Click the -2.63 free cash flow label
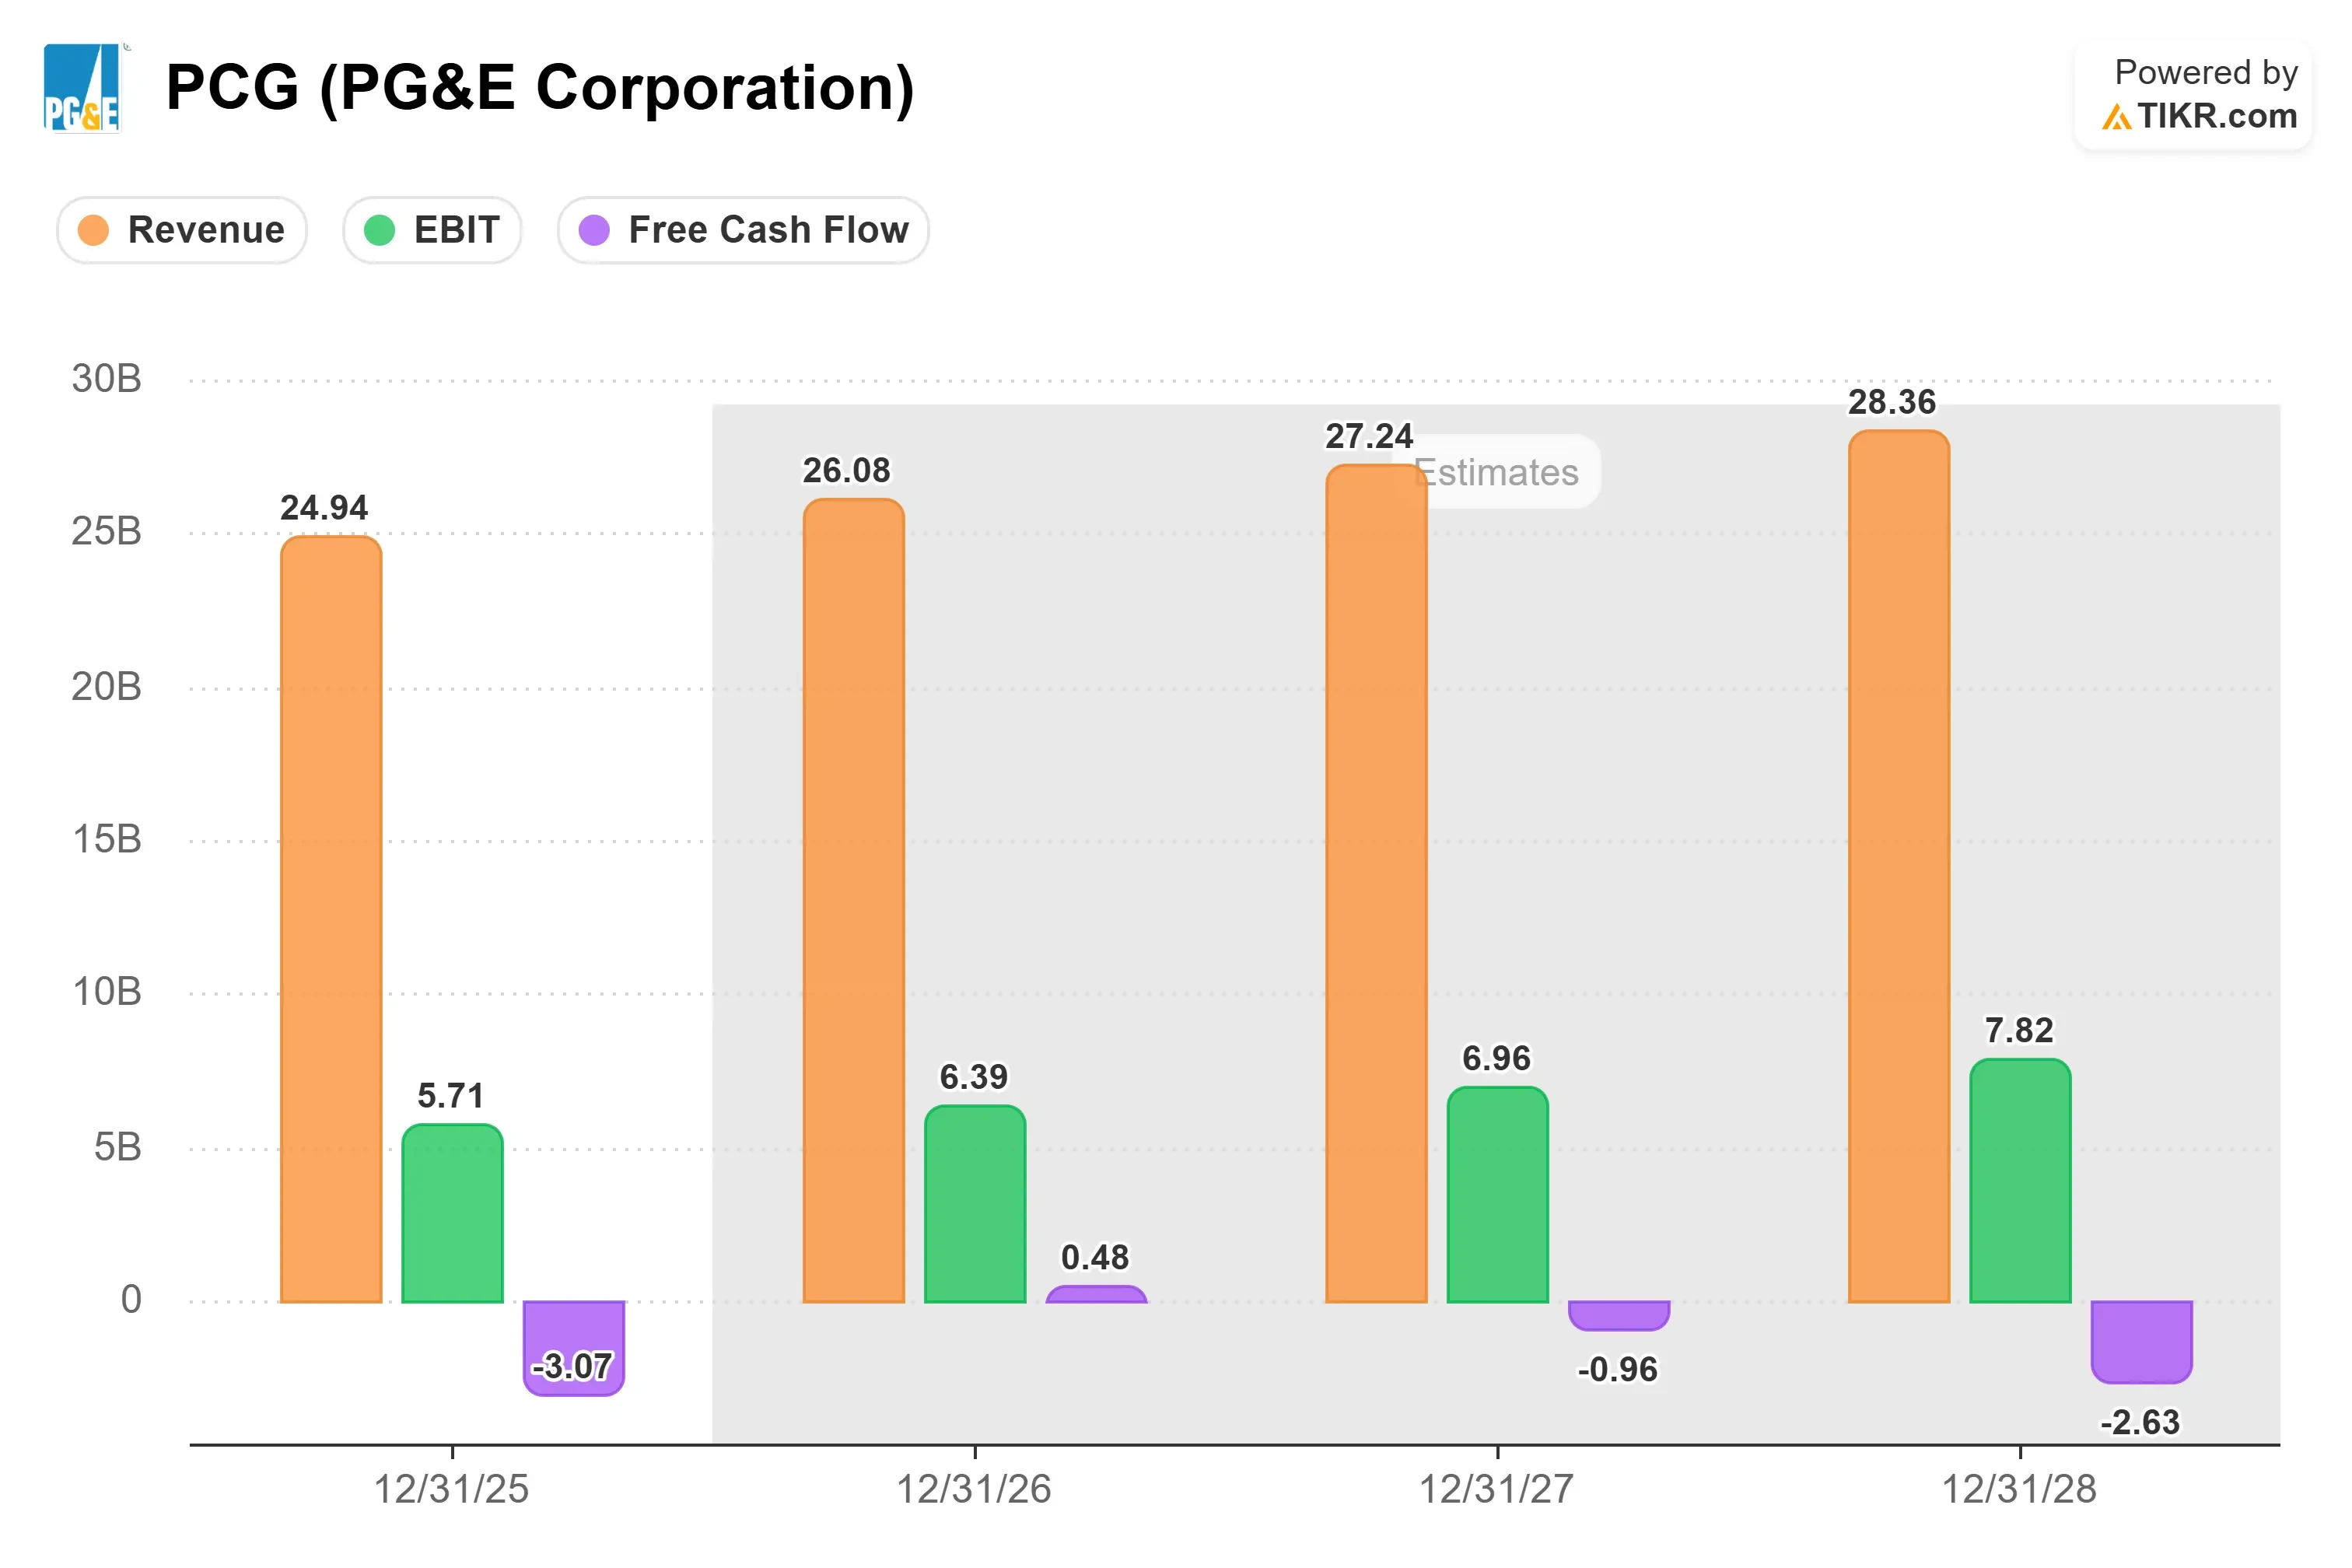Screen dimensions: 2352x1568 (x=2140, y=1422)
